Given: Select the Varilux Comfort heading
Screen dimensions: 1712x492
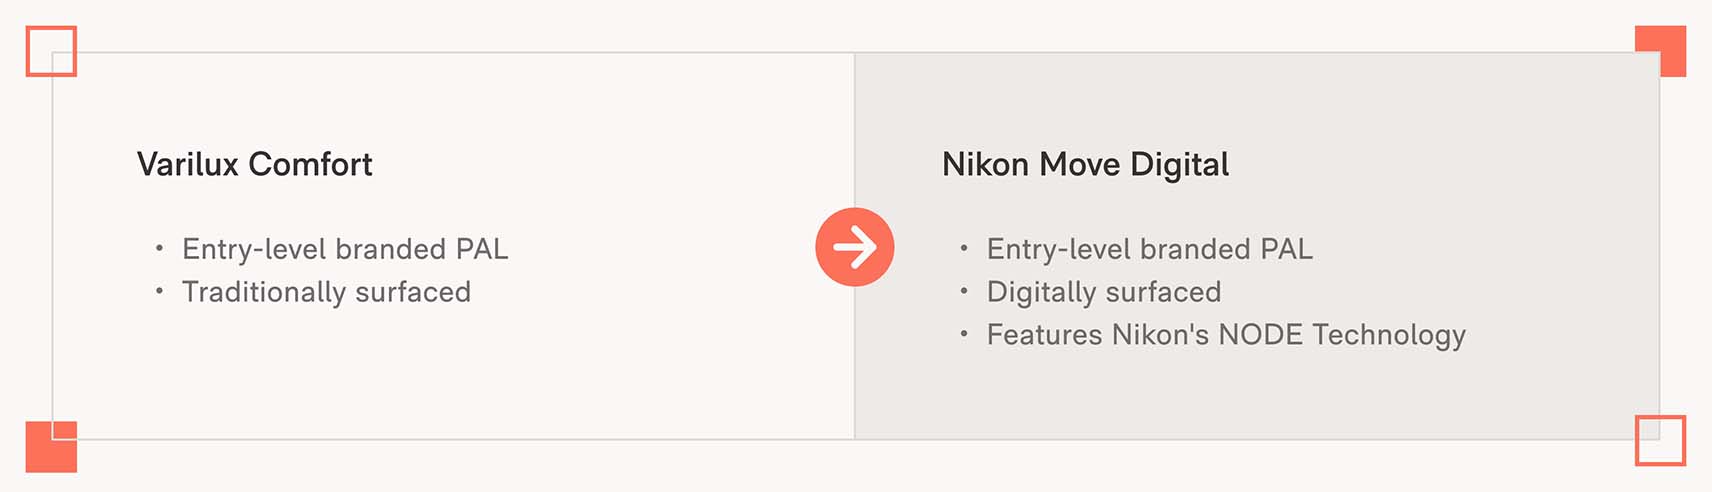Looking at the screenshot, I should [x=255, y=164].
